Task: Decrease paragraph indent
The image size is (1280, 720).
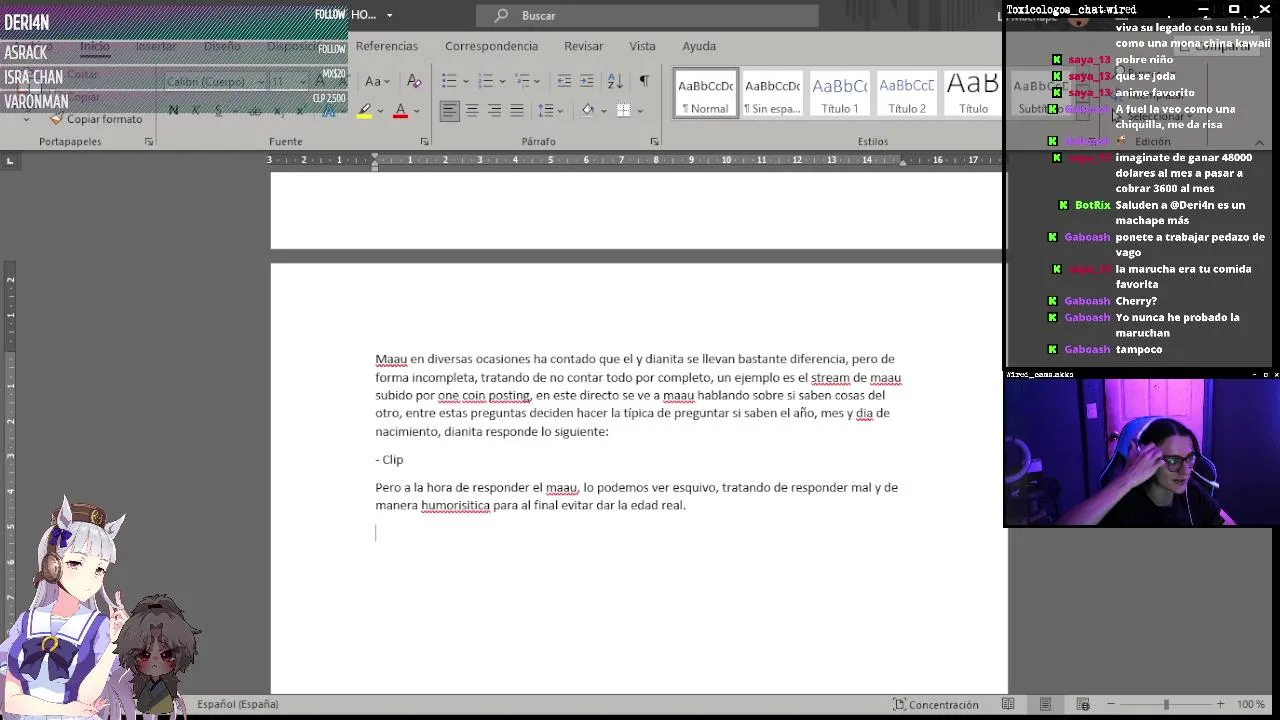Action: [564, 81]
